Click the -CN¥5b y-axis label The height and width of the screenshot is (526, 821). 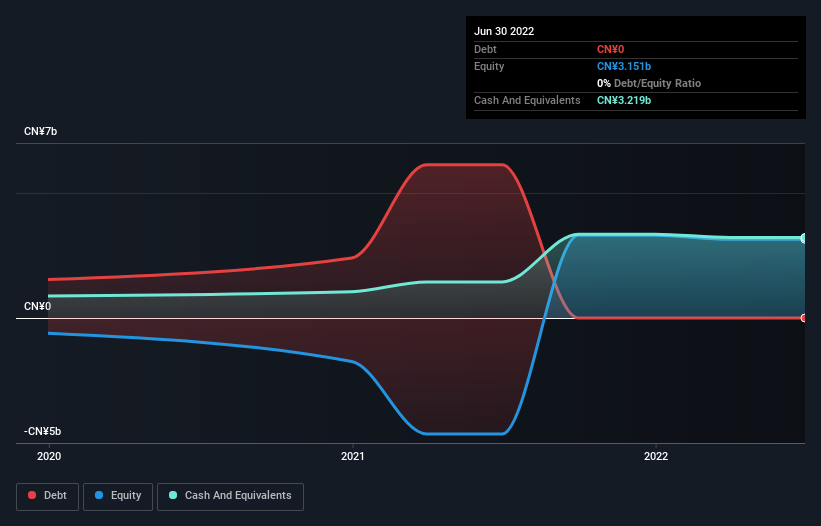pos(42,431)
